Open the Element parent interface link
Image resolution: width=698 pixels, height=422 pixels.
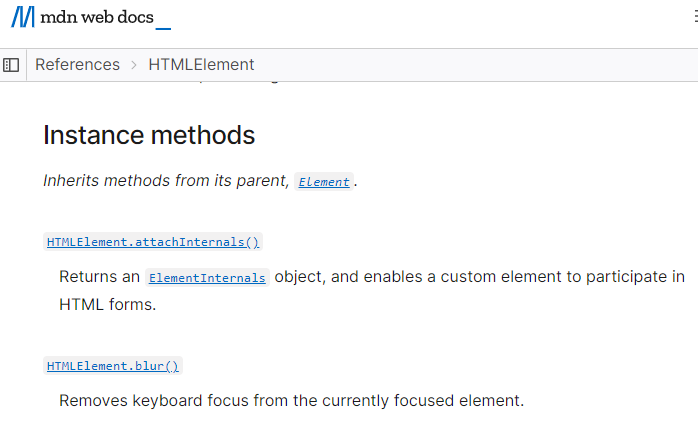pos(325,182)
